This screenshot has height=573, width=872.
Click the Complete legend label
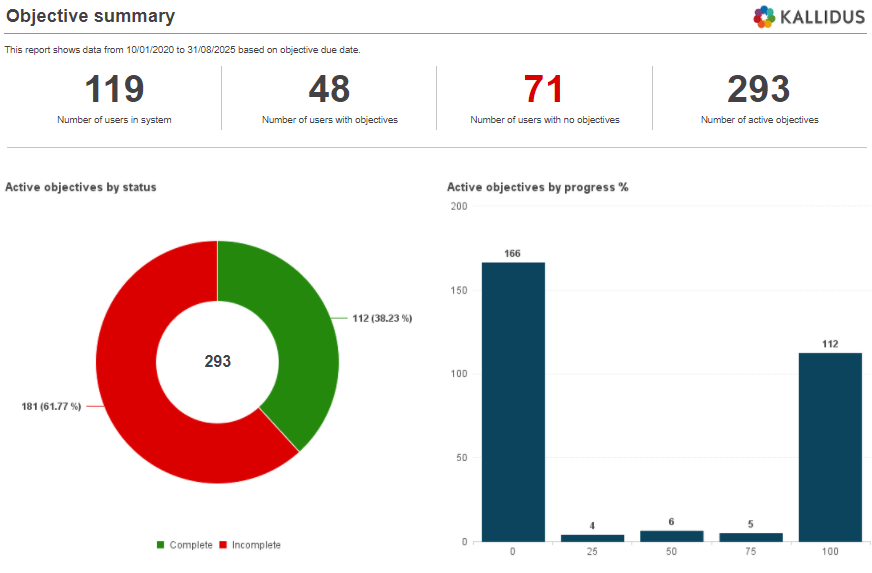pos(190,545)
